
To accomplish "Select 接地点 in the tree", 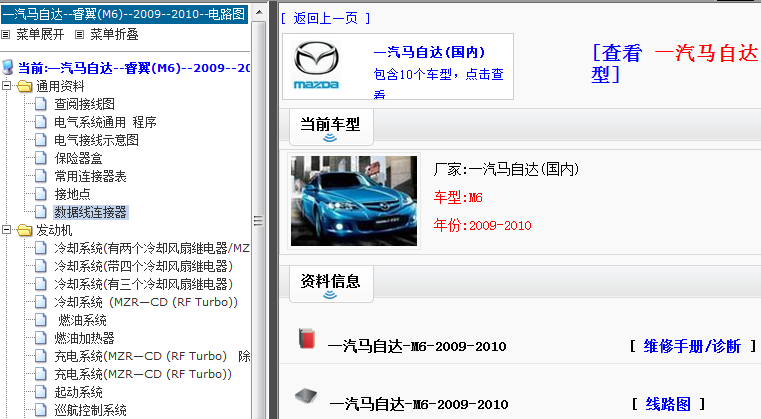I will tap(72, 194).
